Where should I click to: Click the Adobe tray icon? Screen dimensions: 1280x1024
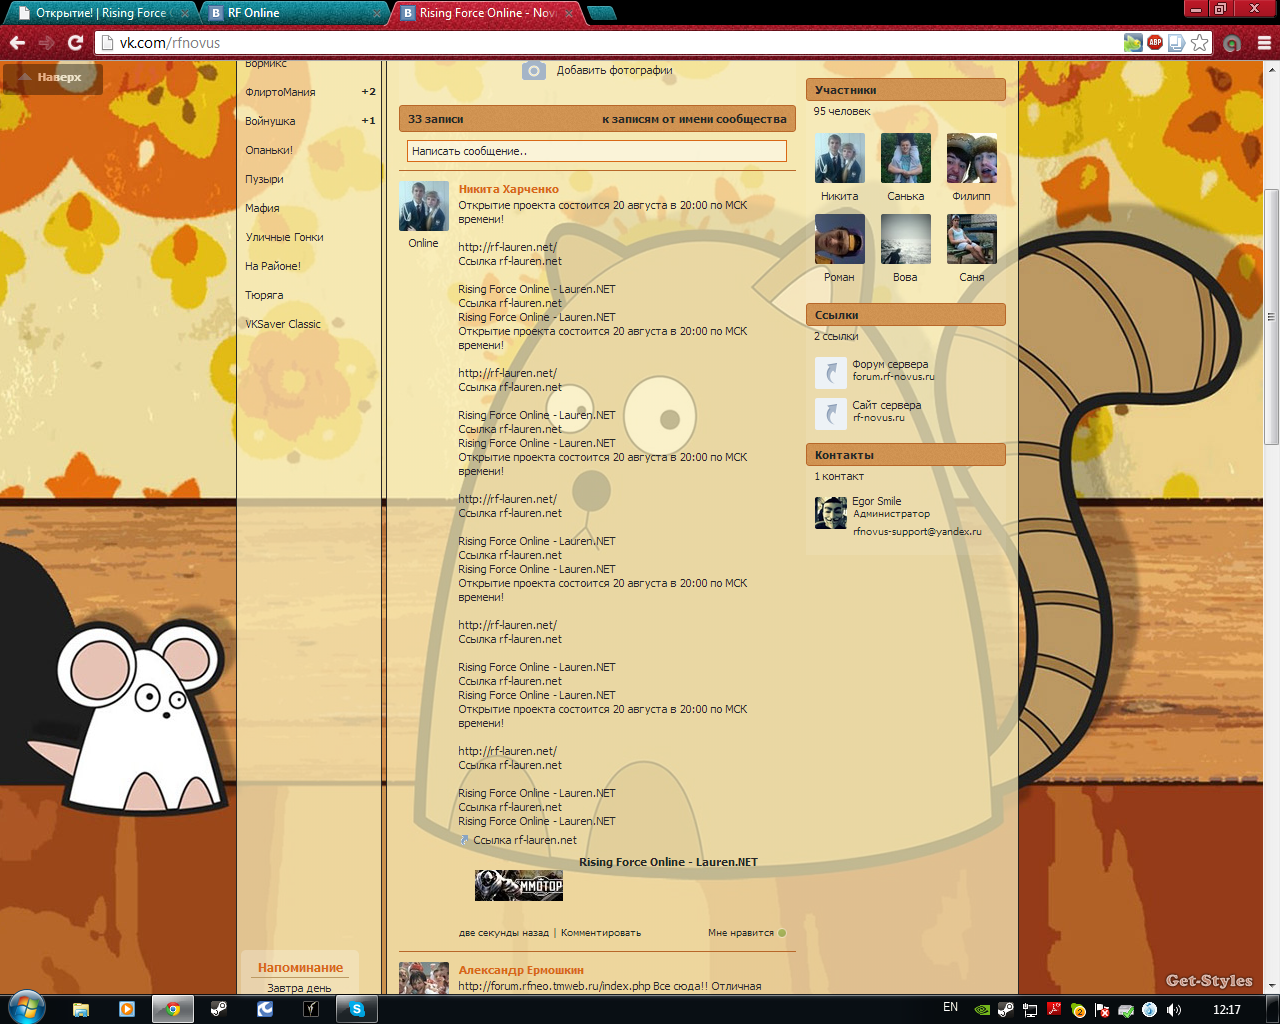point(1054,1010)
